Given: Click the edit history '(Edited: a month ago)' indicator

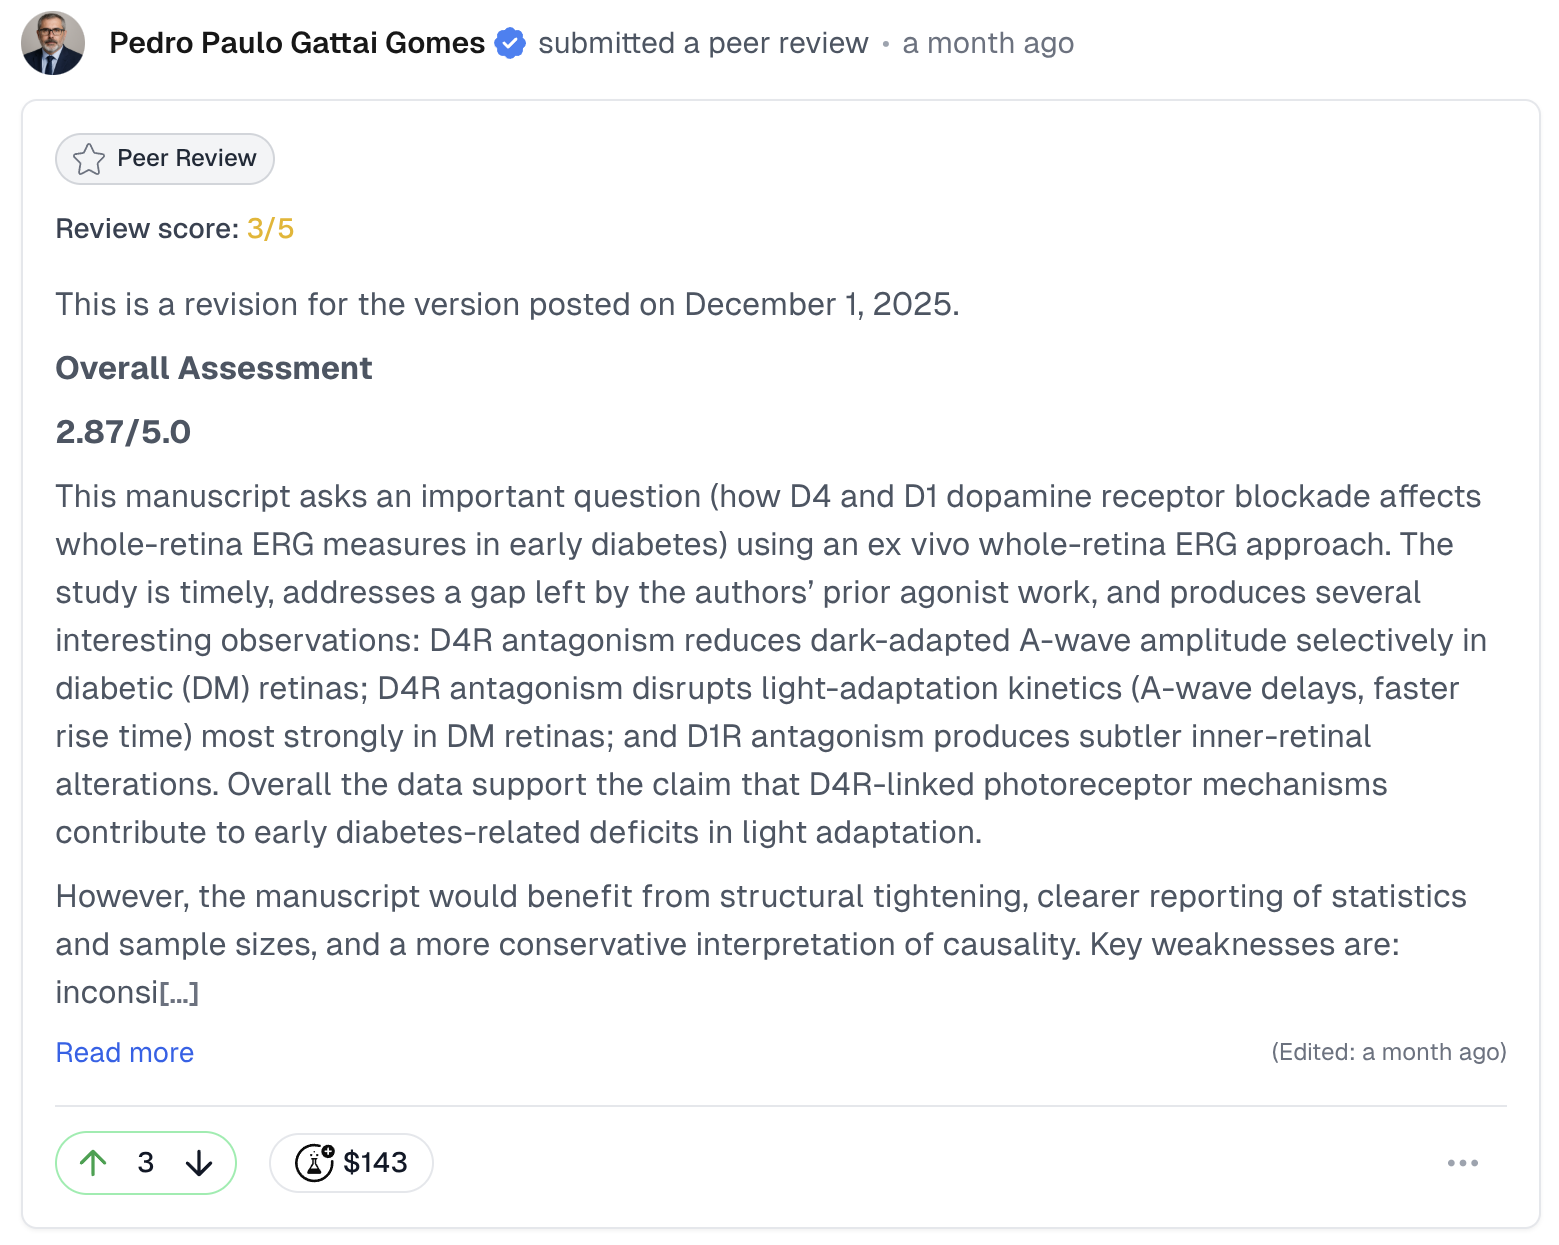Looking at the screenshot, I should coord(1388,1052).
